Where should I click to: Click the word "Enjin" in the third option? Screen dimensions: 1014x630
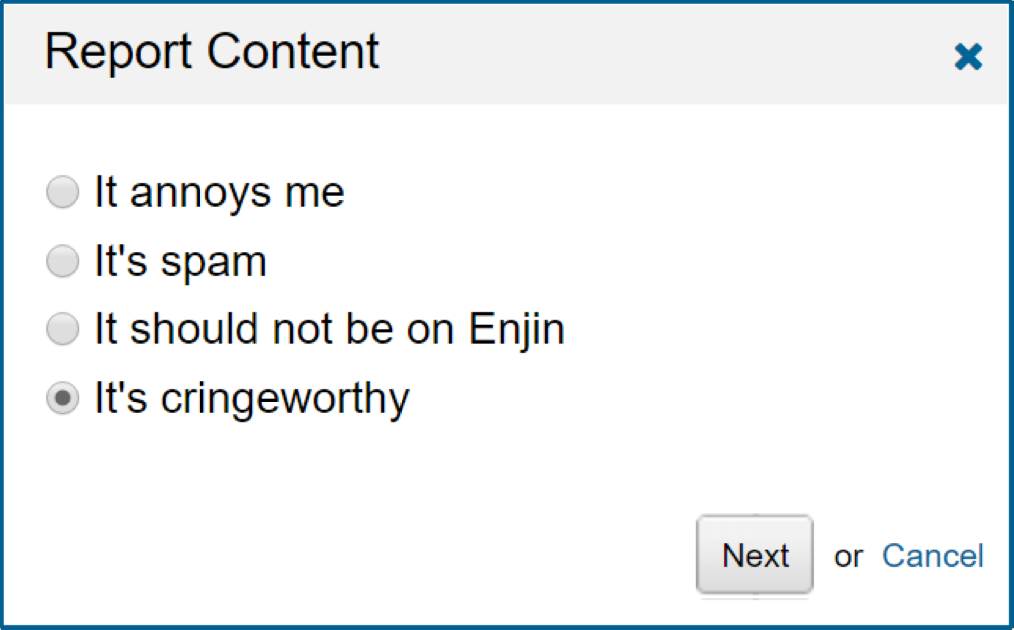click(517, 330)
